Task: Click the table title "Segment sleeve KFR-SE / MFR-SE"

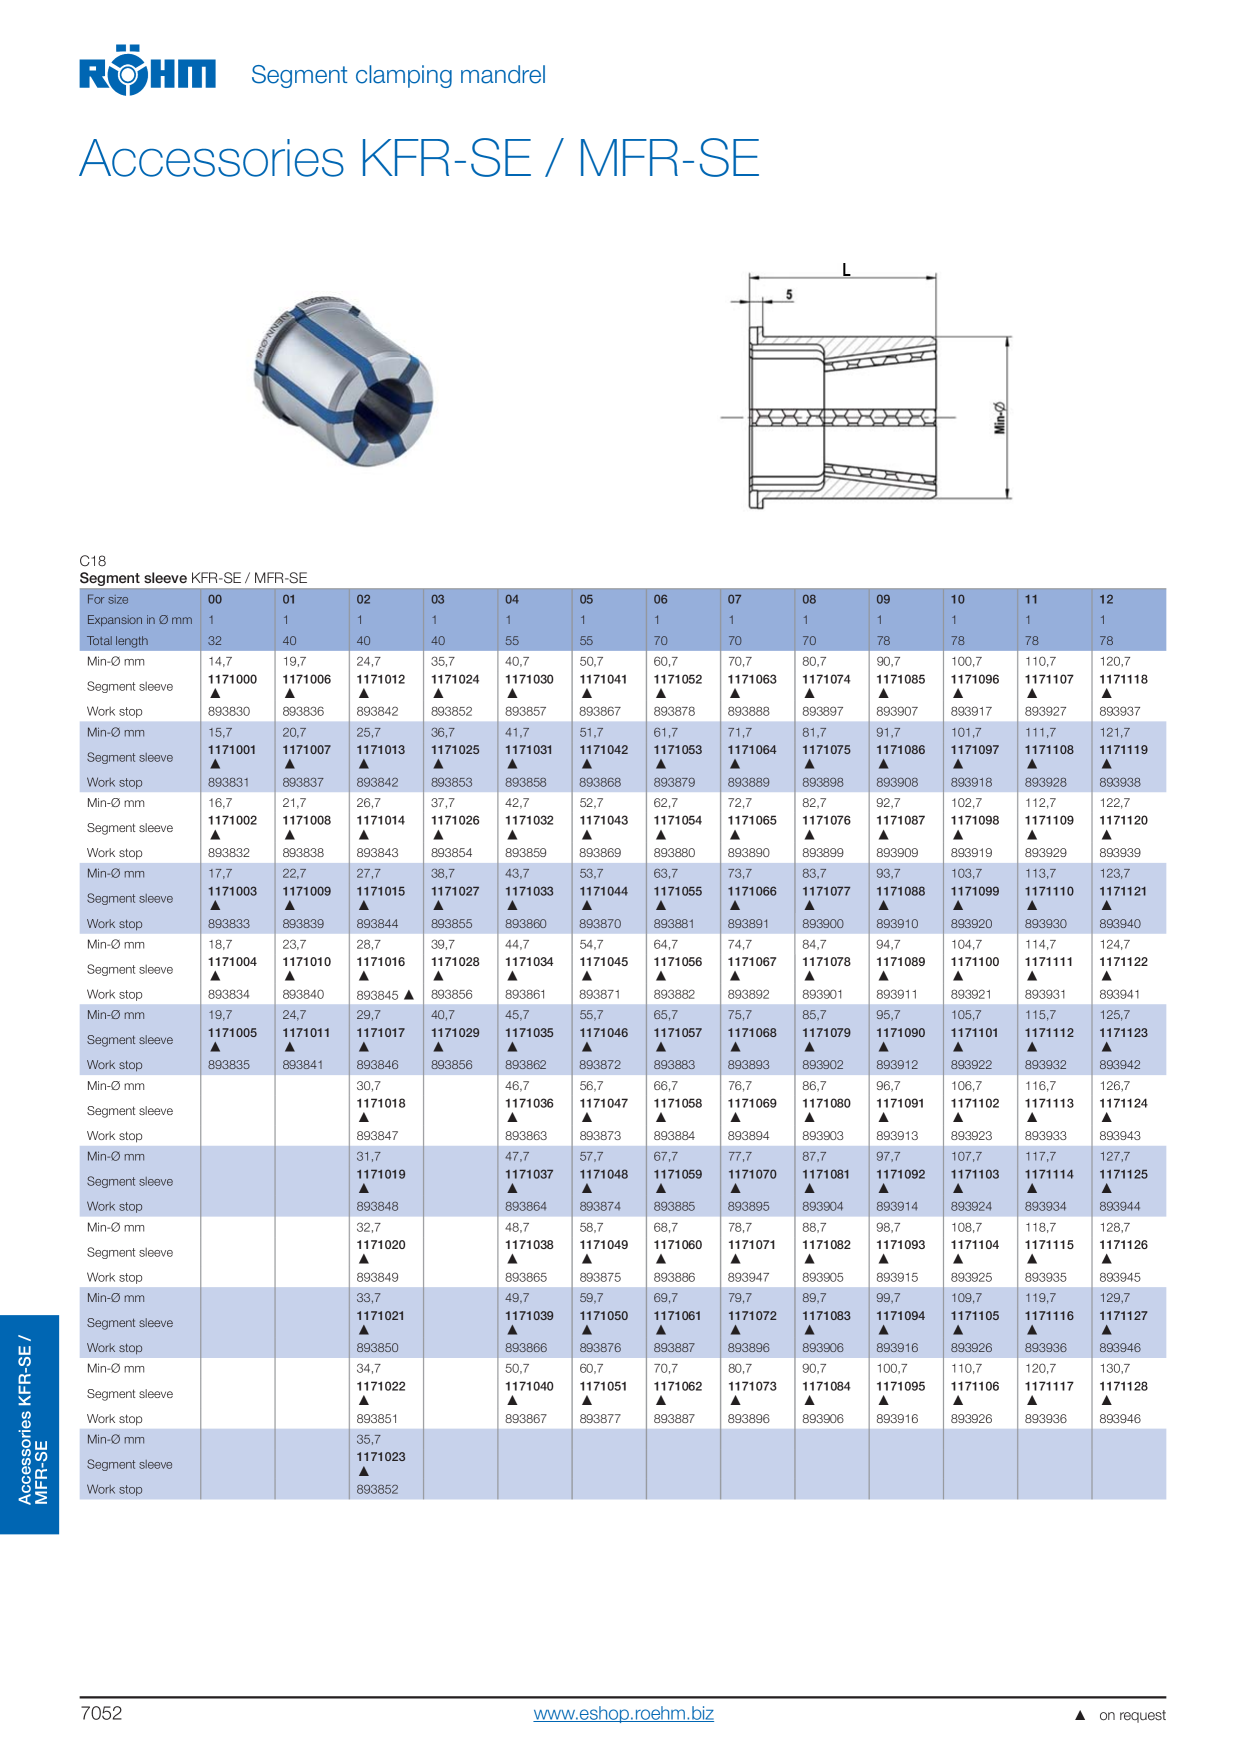Action: pyautogui.click(x=193, y=578)
